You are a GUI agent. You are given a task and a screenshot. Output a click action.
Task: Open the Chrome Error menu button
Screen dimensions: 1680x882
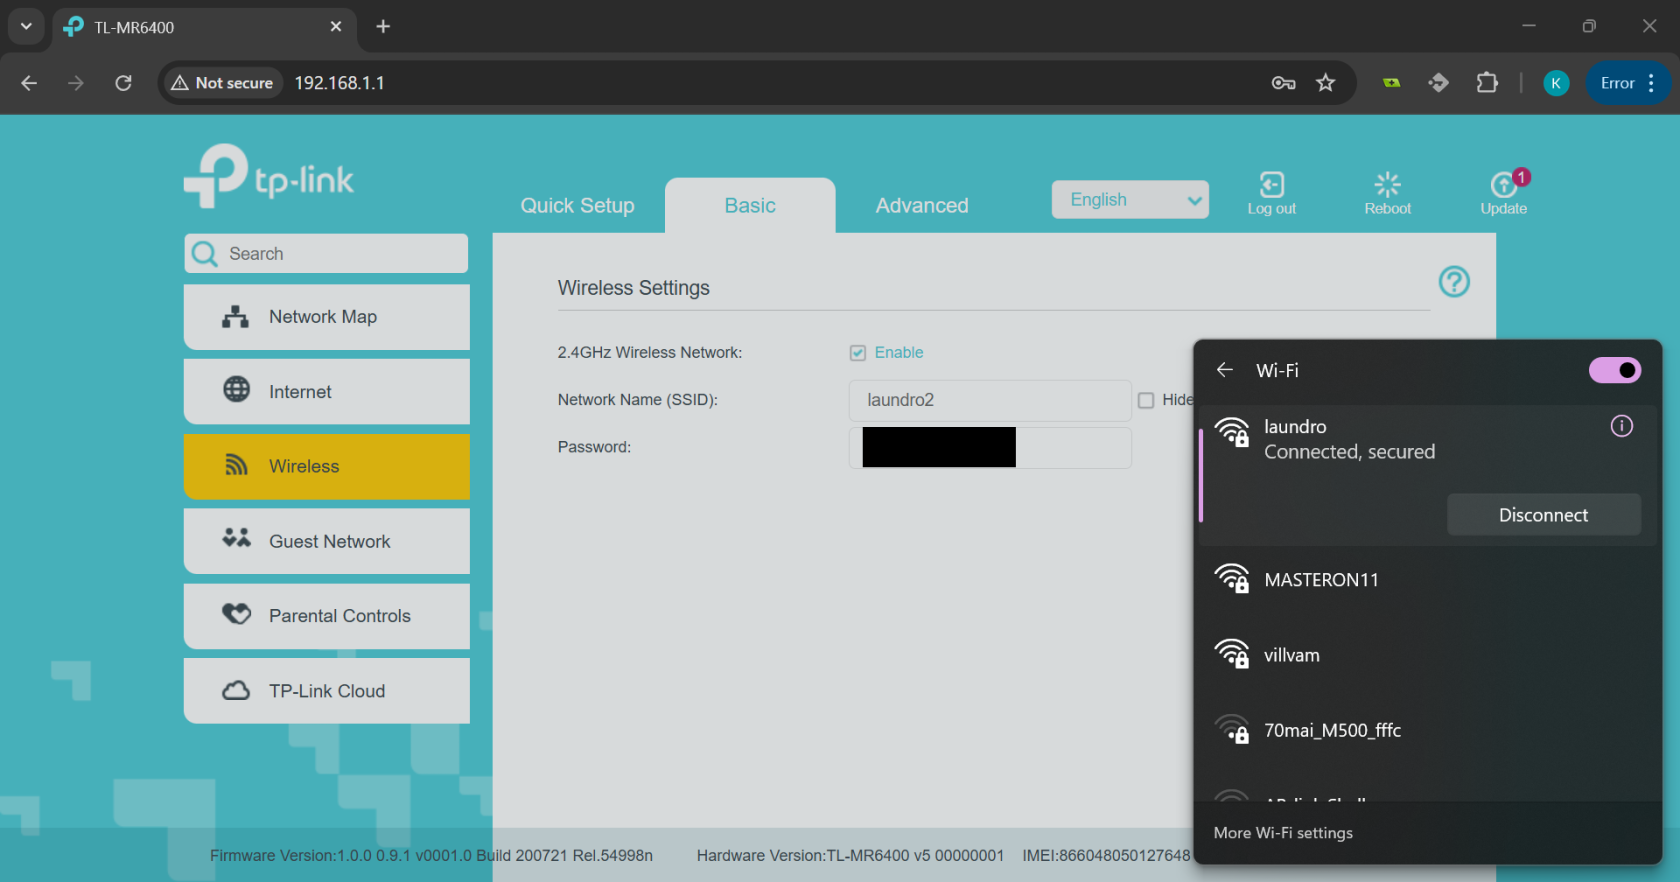[x=1628, y=83]
